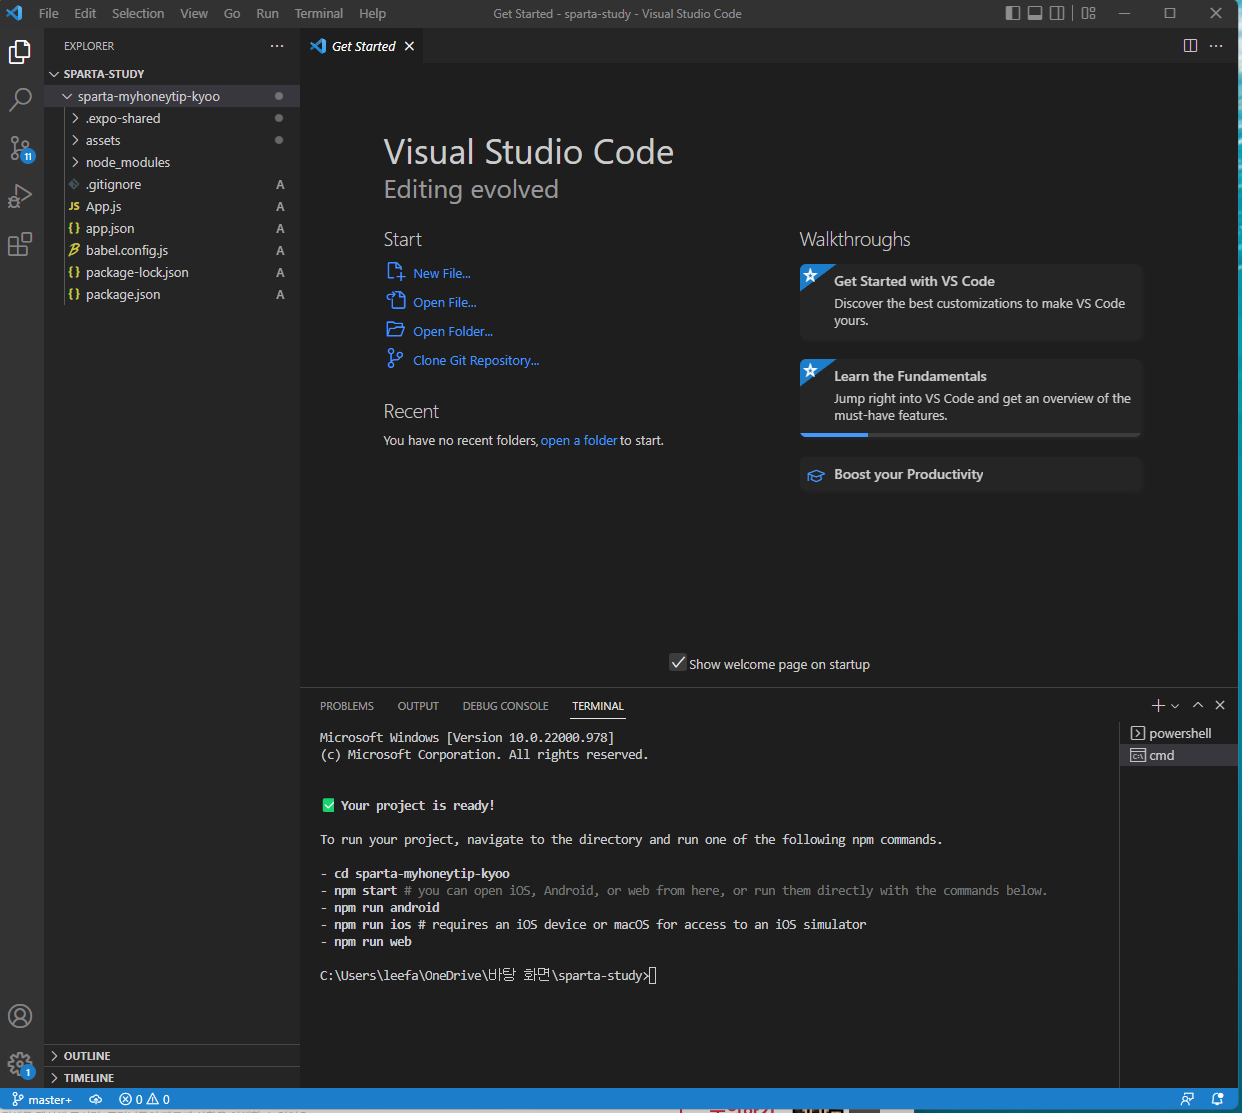This screenshot has height=1113, width=1242.
Task: Open Customize Layout icon in title bar
Action: pyautogui.click(x=1089, y=13)
